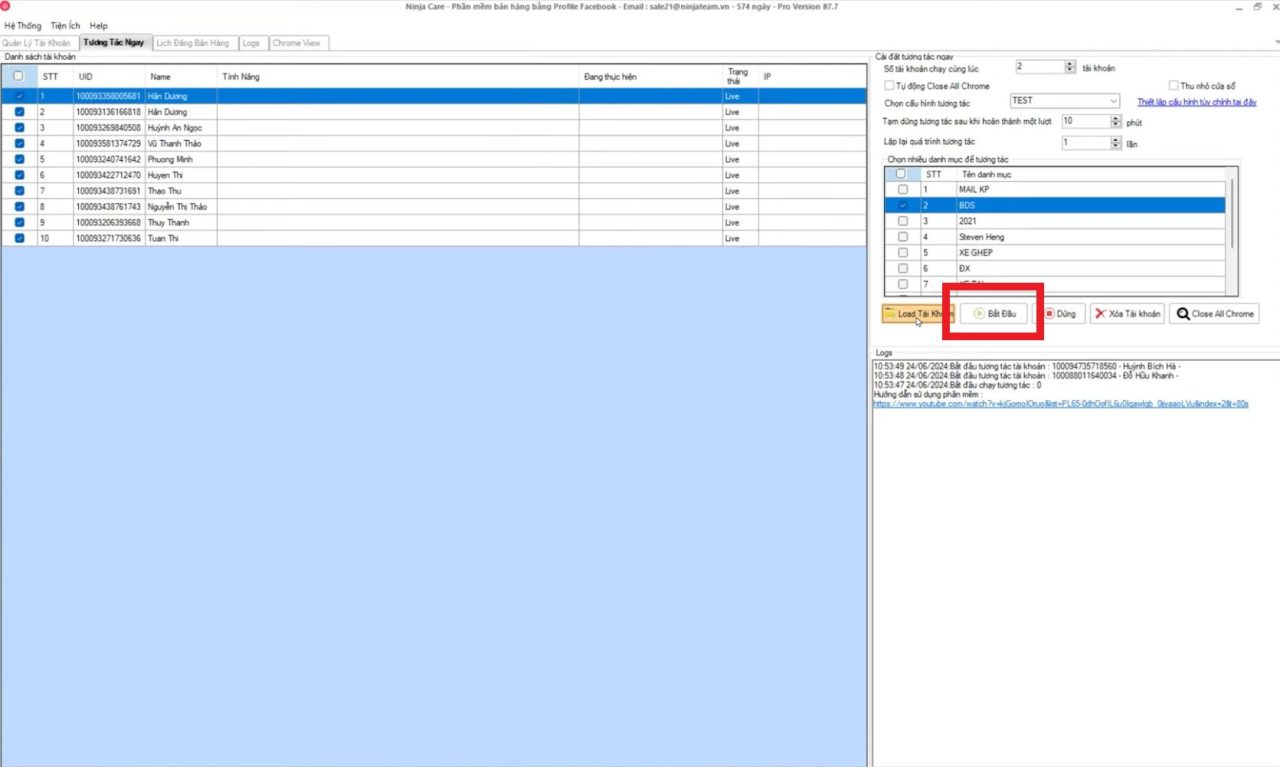1280x767 pixels.
Task: Check the ĐX category checkbox
Action: [903, 269]
